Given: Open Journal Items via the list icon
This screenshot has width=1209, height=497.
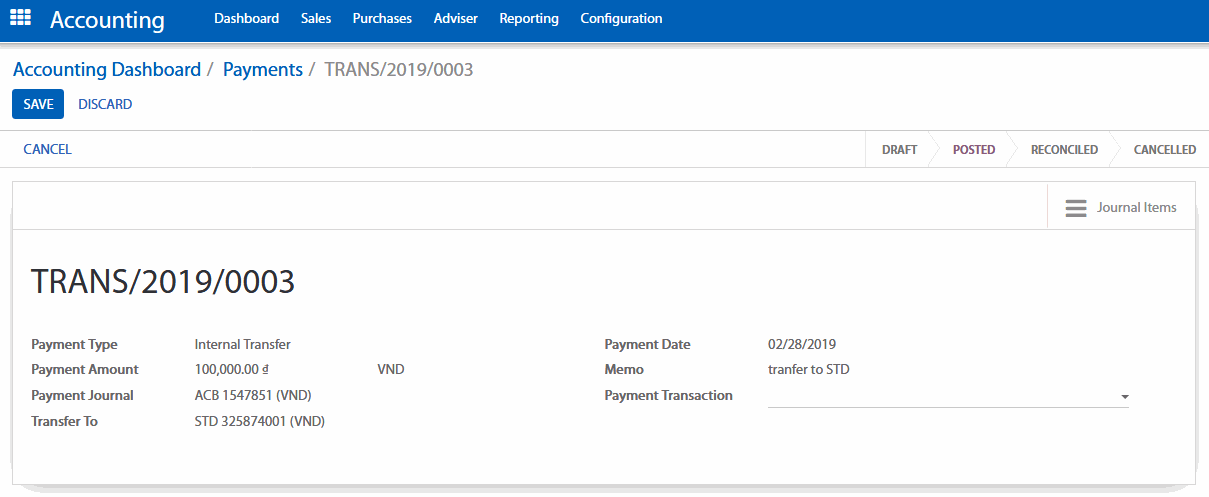Looking at the screenshot, I should (x=1076, y=208).
